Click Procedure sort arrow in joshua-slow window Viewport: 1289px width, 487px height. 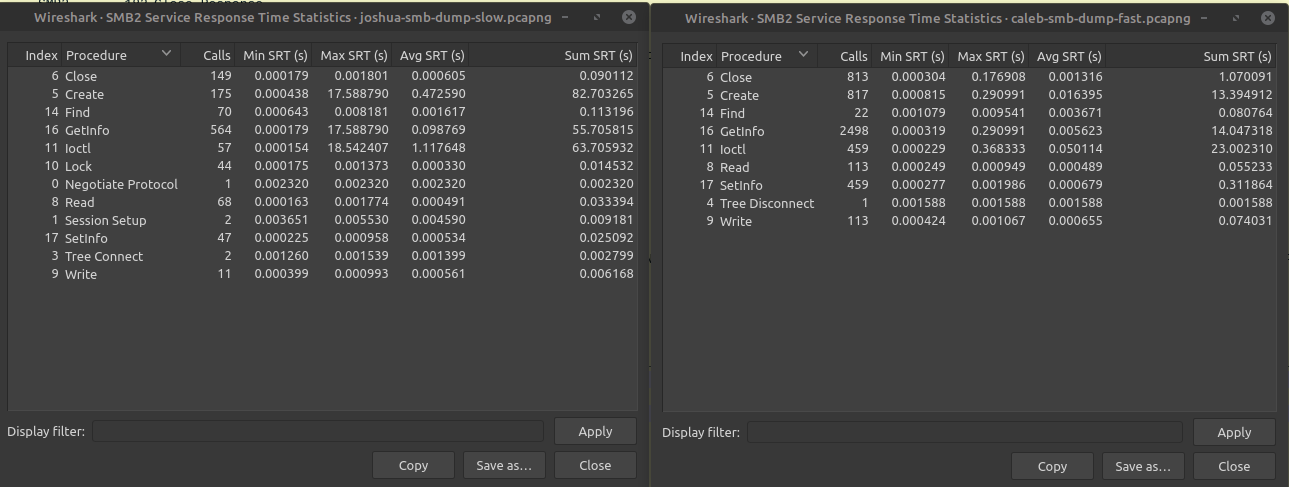tap(166, 54)
